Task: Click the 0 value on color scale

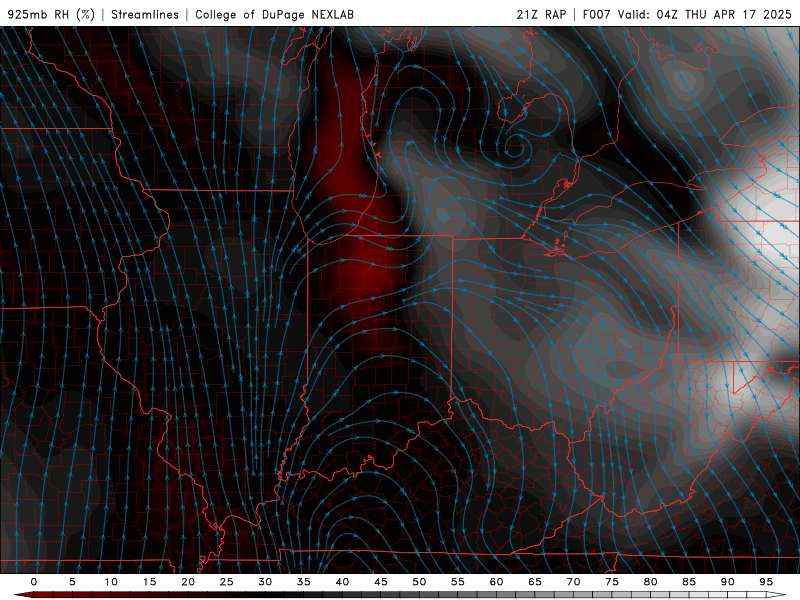Action: pos(34,582)
